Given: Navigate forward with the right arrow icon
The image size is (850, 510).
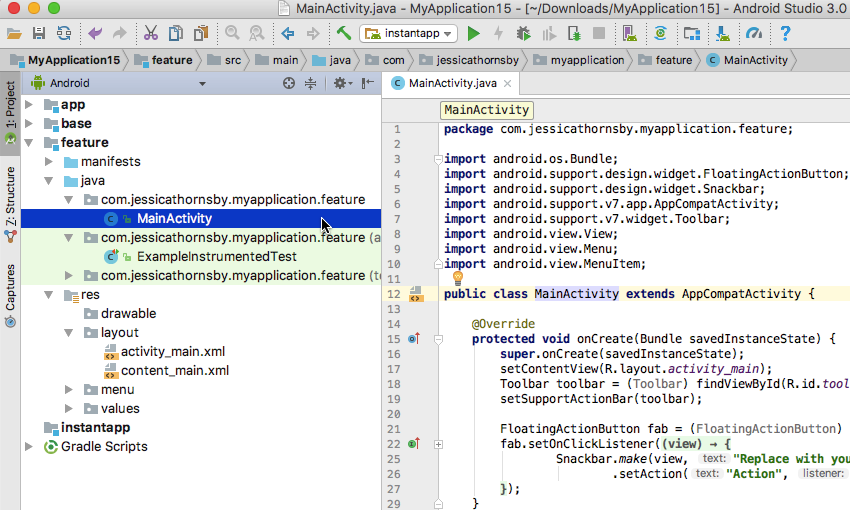Looking at the screenshot, I should pos(313,34).
